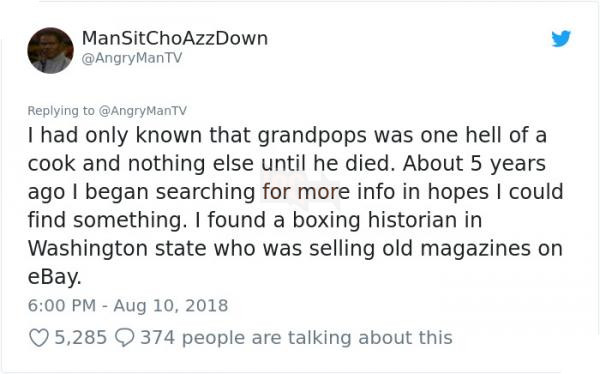Click the phrase "find something." in the tweet
Viewport: 600px width, 374px height.
click(x=108, y=220)
